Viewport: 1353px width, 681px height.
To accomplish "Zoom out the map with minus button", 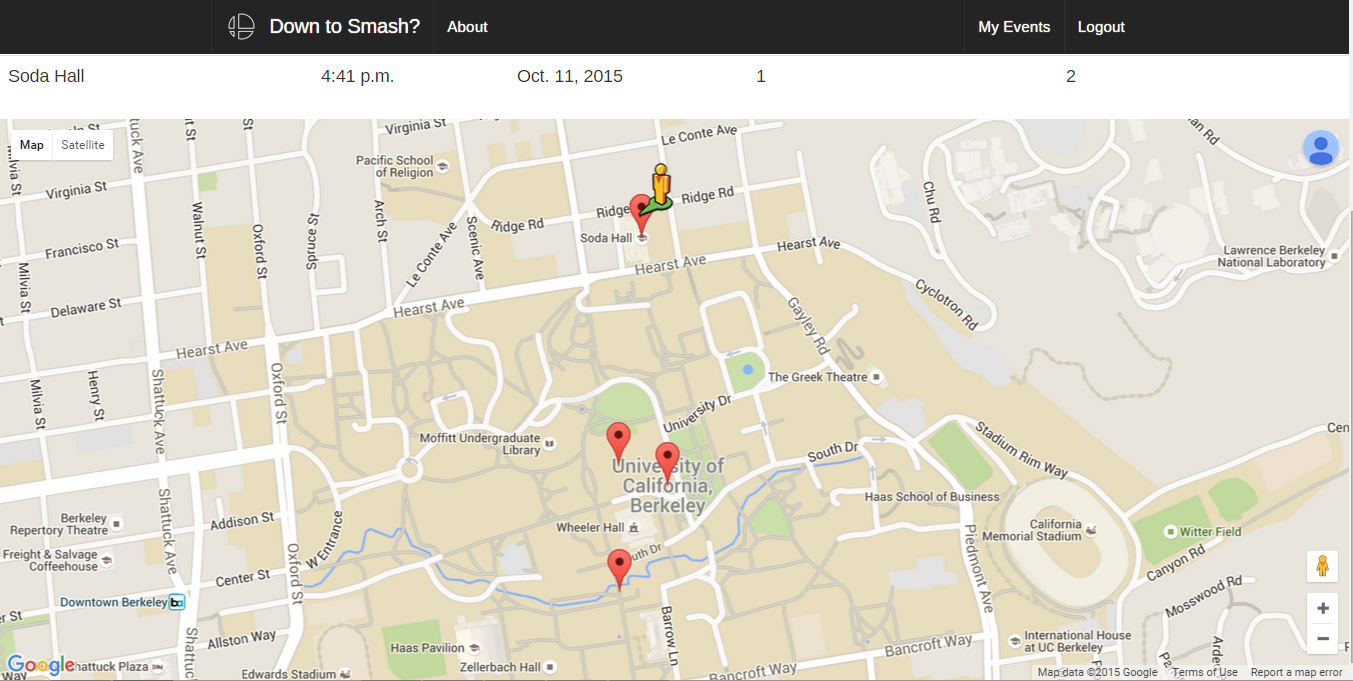I will [1322, 638].
